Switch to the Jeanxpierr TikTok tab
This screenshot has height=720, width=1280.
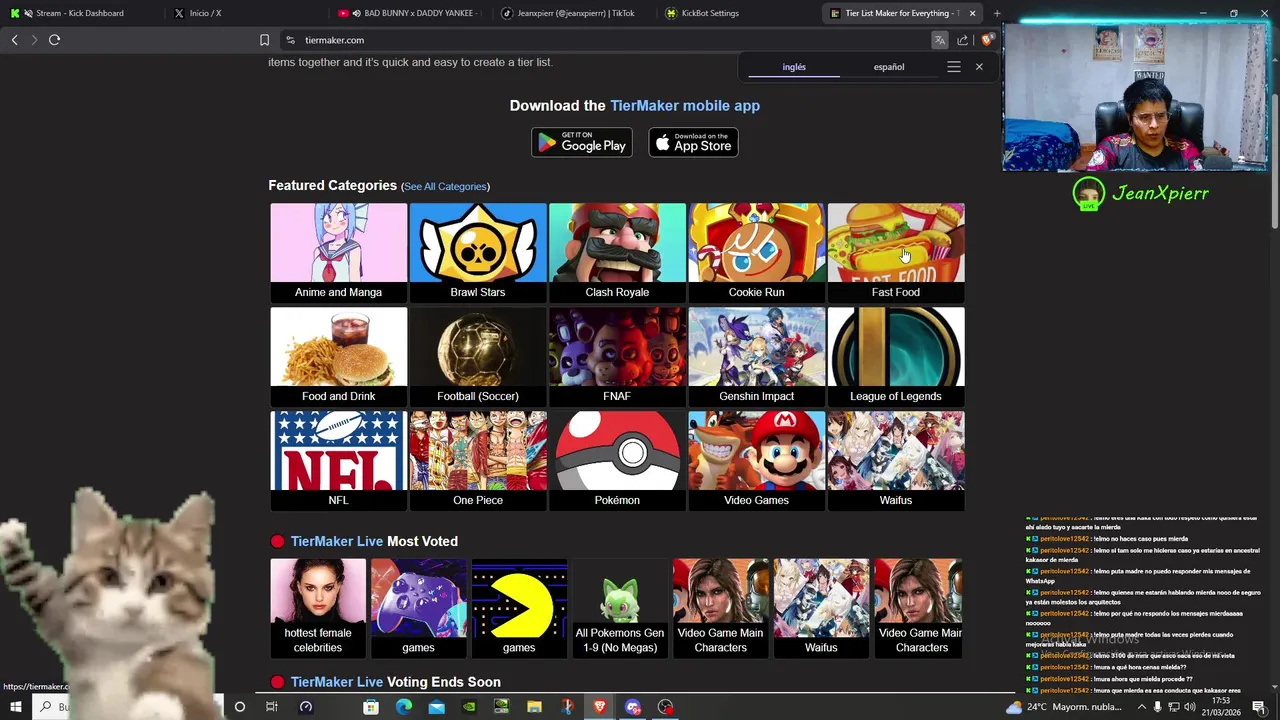[x=575, y=13]
